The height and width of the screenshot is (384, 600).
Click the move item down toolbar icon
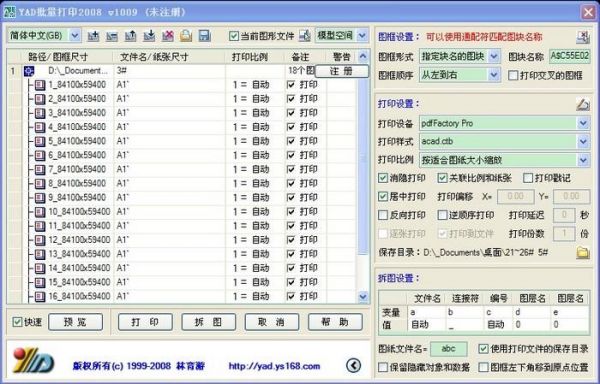pos(149,36)
